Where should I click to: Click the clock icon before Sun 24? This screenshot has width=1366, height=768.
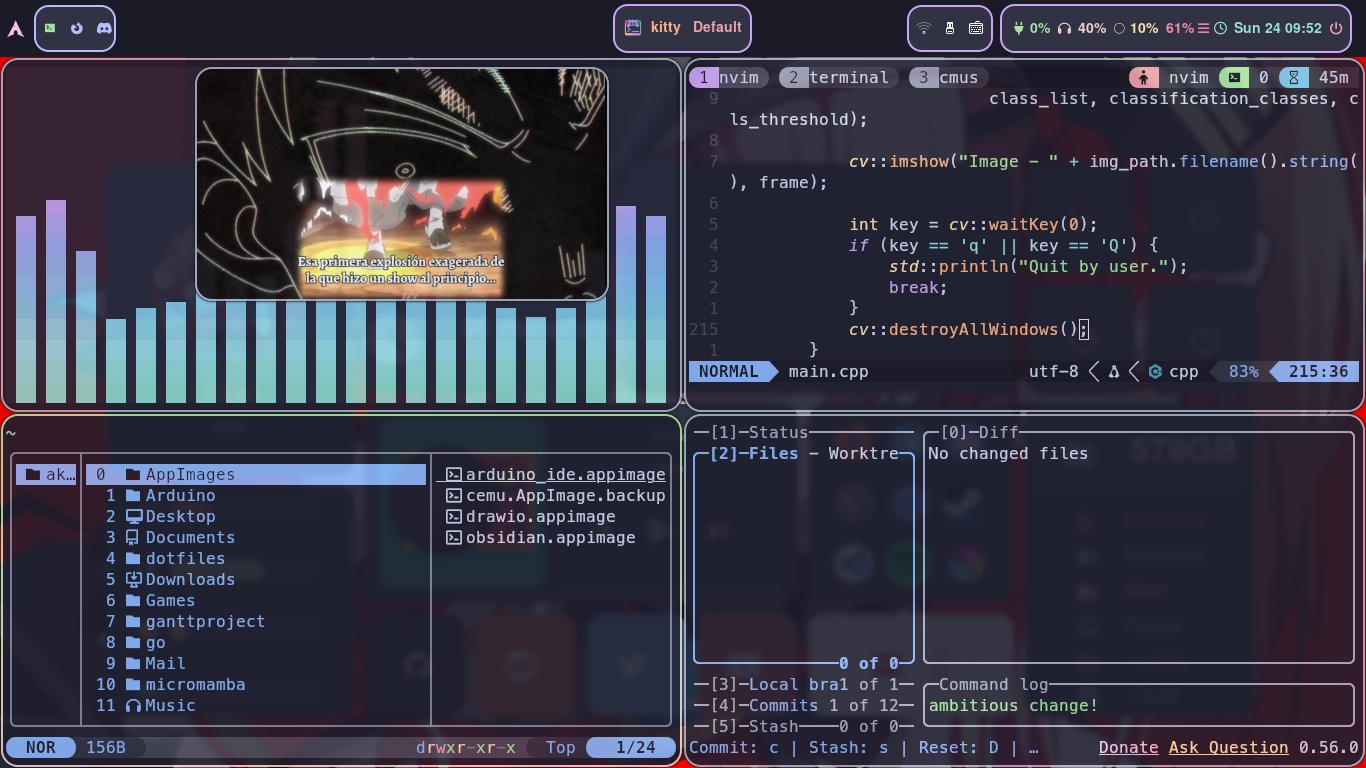pyautogui.click(x=1221, y=28)
